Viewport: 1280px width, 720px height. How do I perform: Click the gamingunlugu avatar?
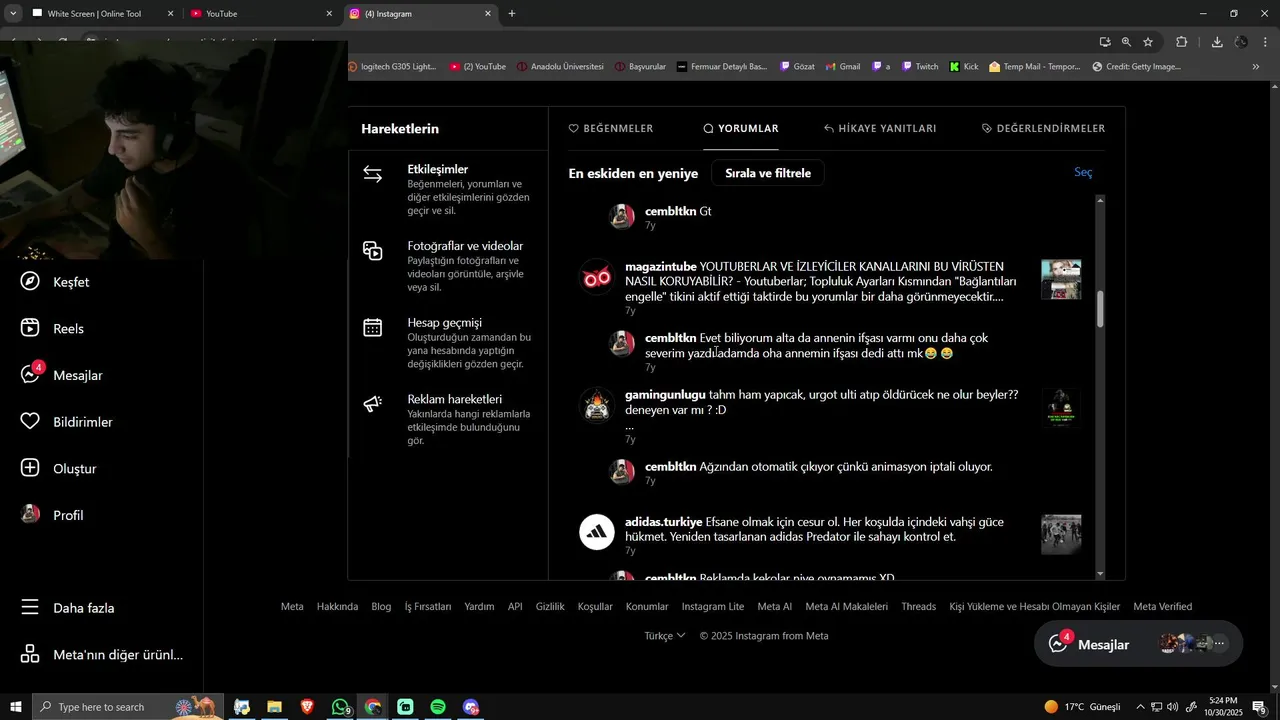(x=597, y=405)
